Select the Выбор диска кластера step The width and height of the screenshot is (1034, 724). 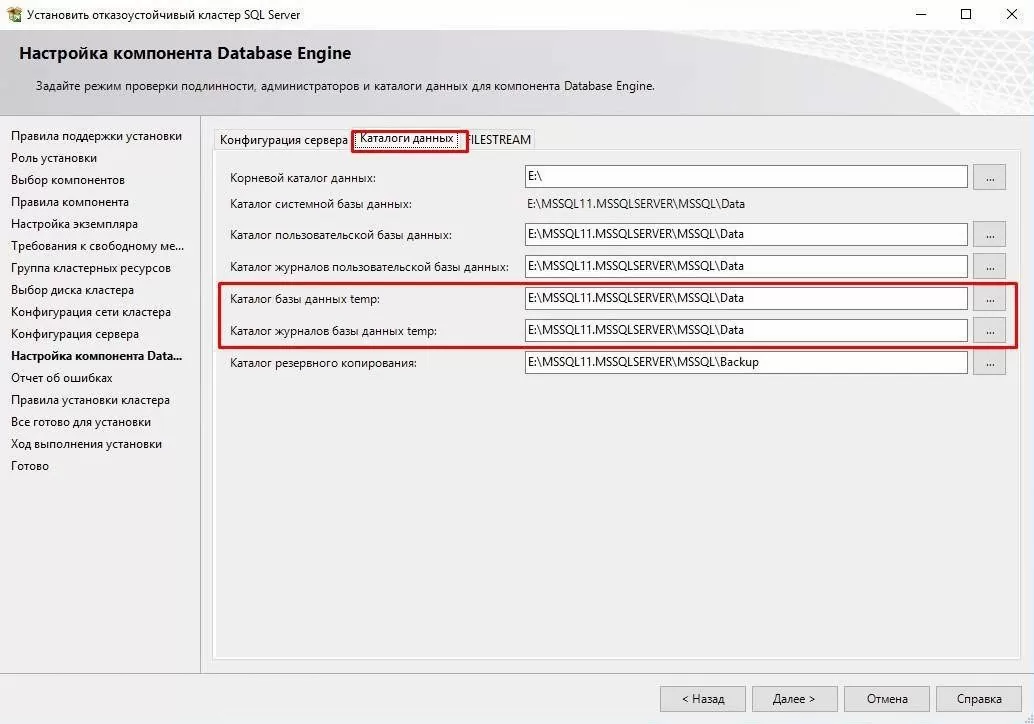[73, 290]
